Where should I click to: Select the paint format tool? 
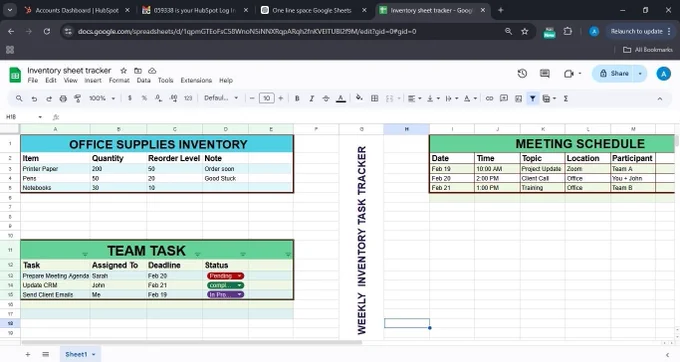[x=78, y=99]
